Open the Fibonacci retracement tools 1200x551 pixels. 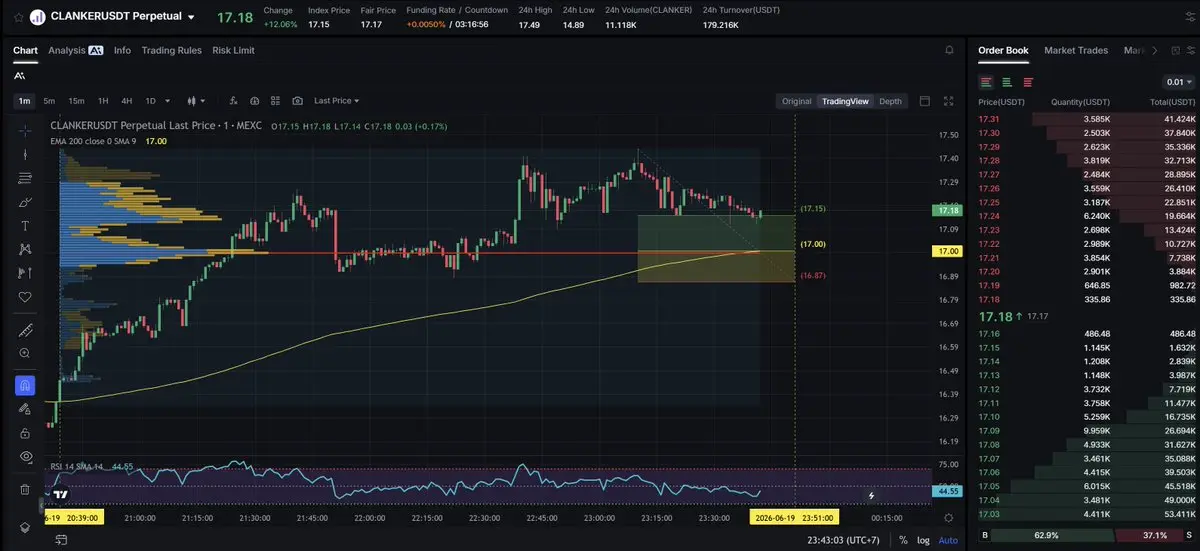tap(25, 178)
